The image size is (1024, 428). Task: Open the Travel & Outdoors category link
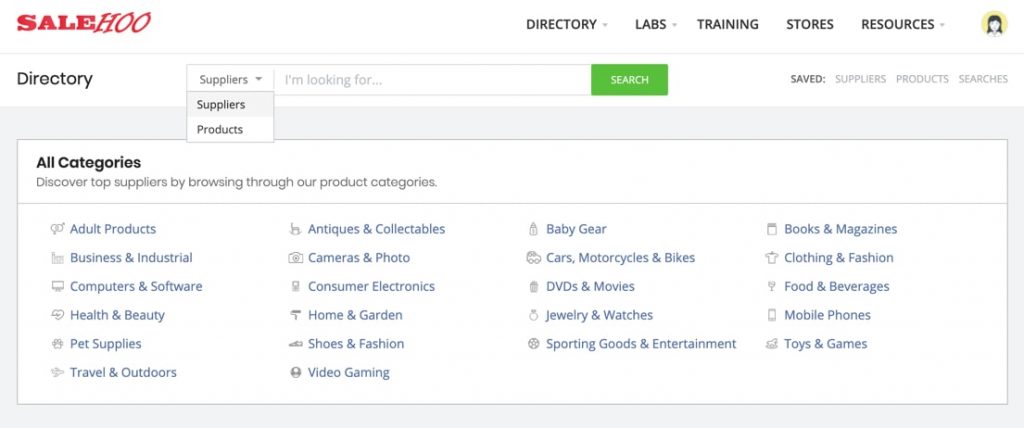point(123,372)
